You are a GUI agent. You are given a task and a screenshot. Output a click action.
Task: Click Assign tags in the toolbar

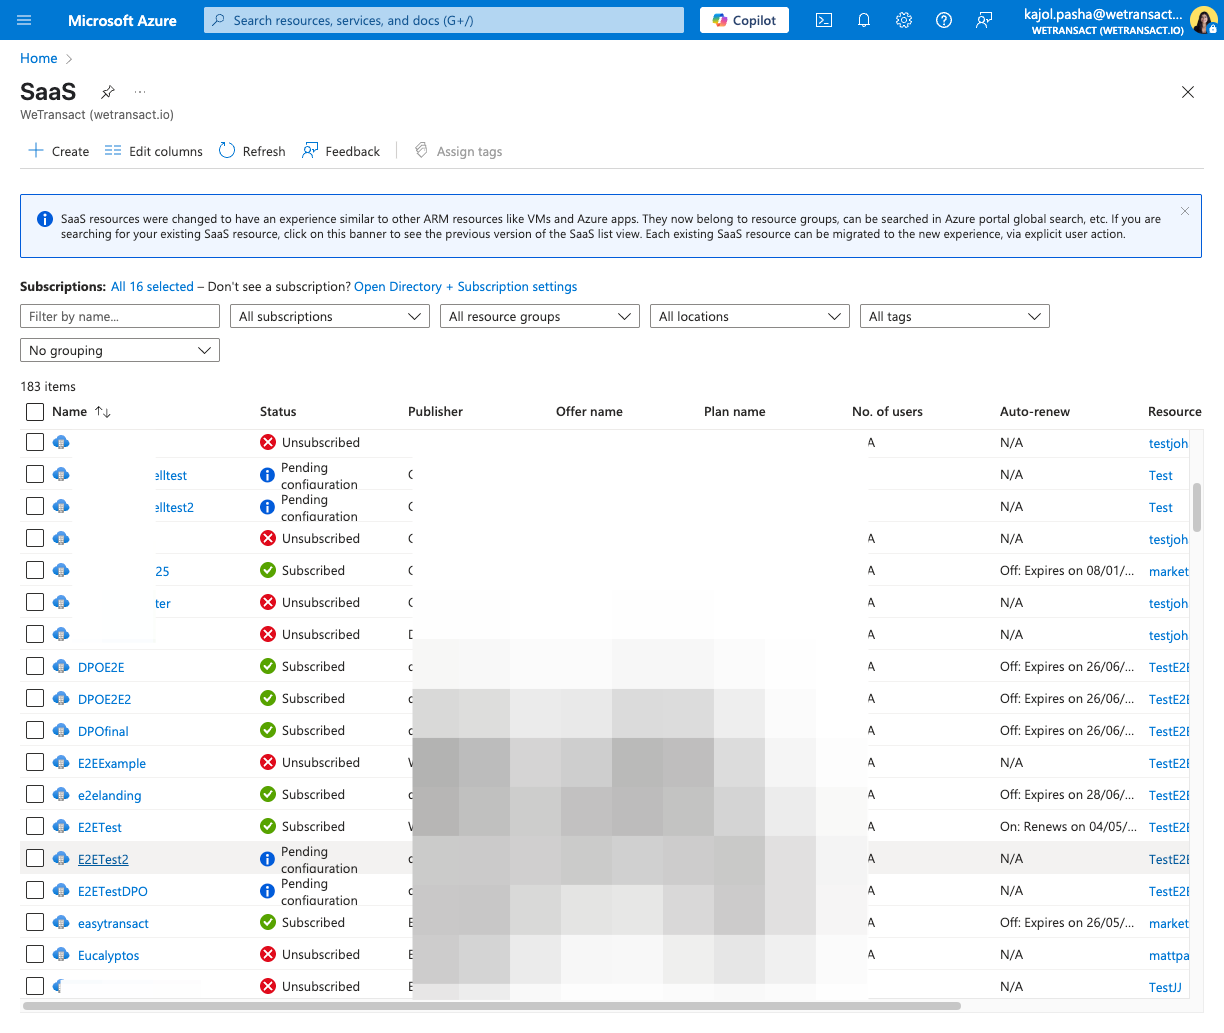458,151
